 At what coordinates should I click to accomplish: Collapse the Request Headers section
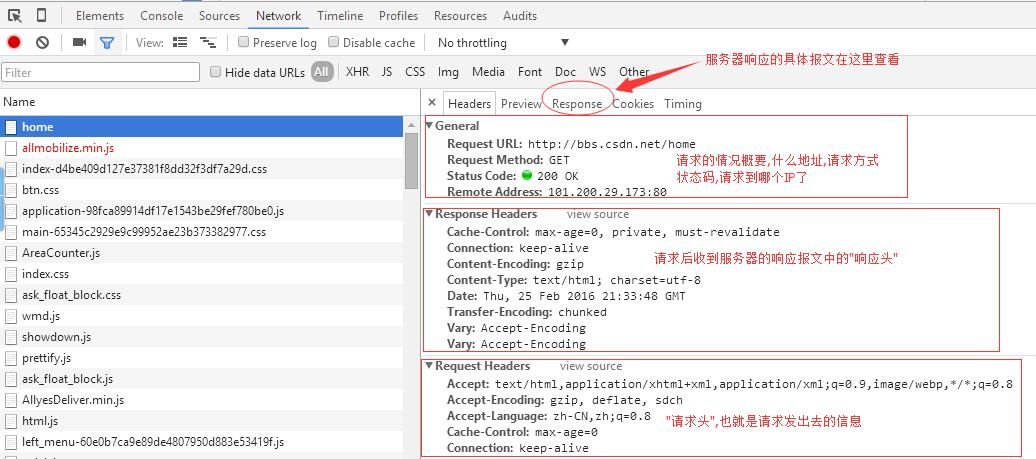point(429,366)
